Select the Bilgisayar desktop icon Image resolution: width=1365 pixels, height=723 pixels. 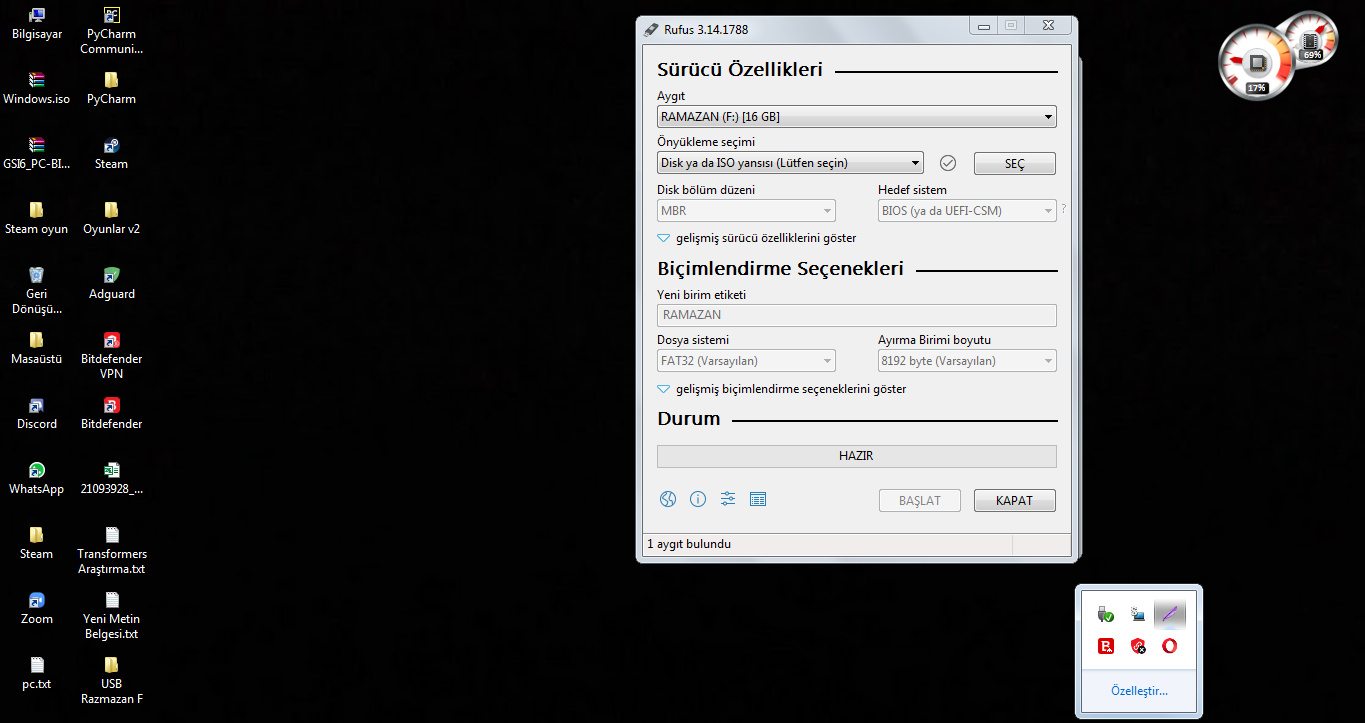[37, 23]
